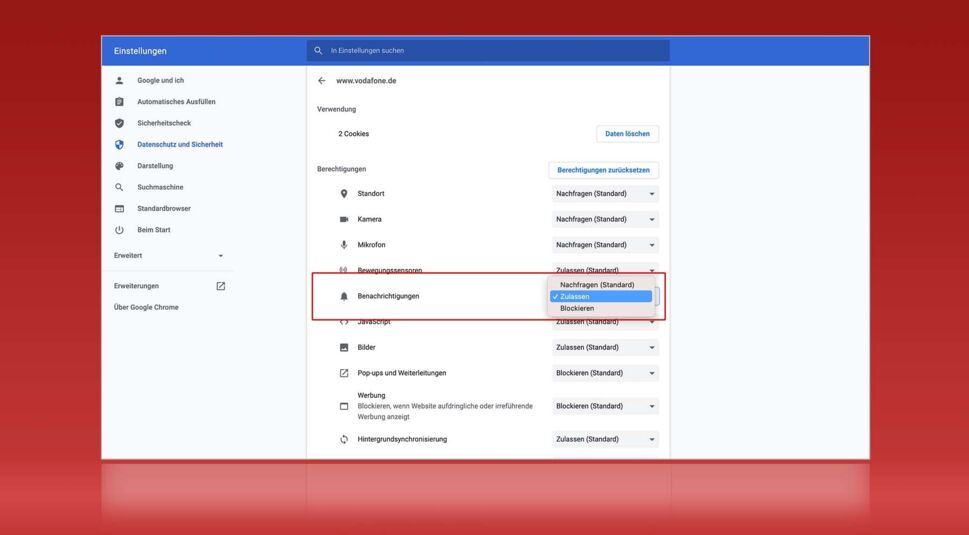Click the browser window icon for Standardbrowser
This screenshot has height=535, width=969.
point(119,209)
